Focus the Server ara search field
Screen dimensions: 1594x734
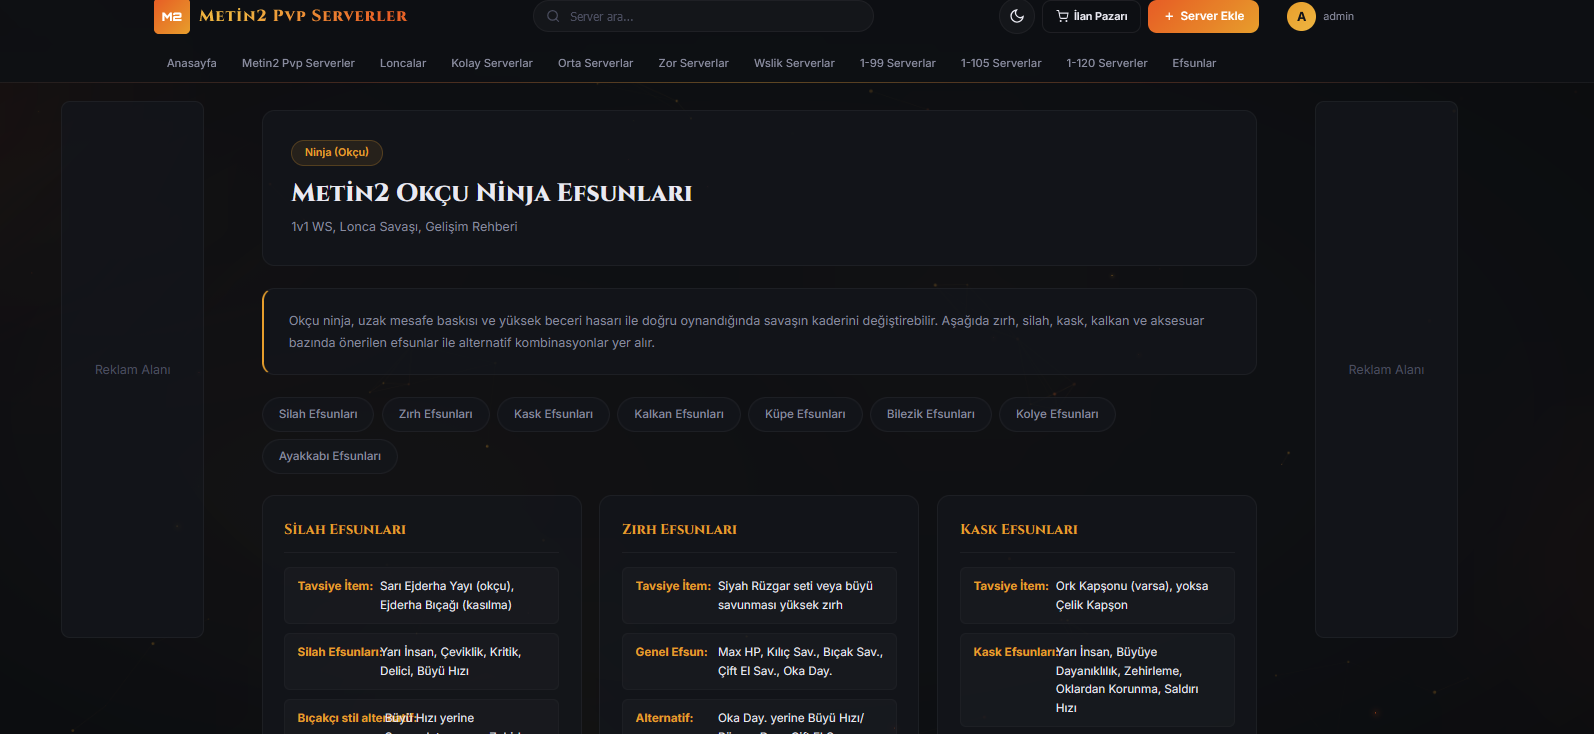coord(712,16)
